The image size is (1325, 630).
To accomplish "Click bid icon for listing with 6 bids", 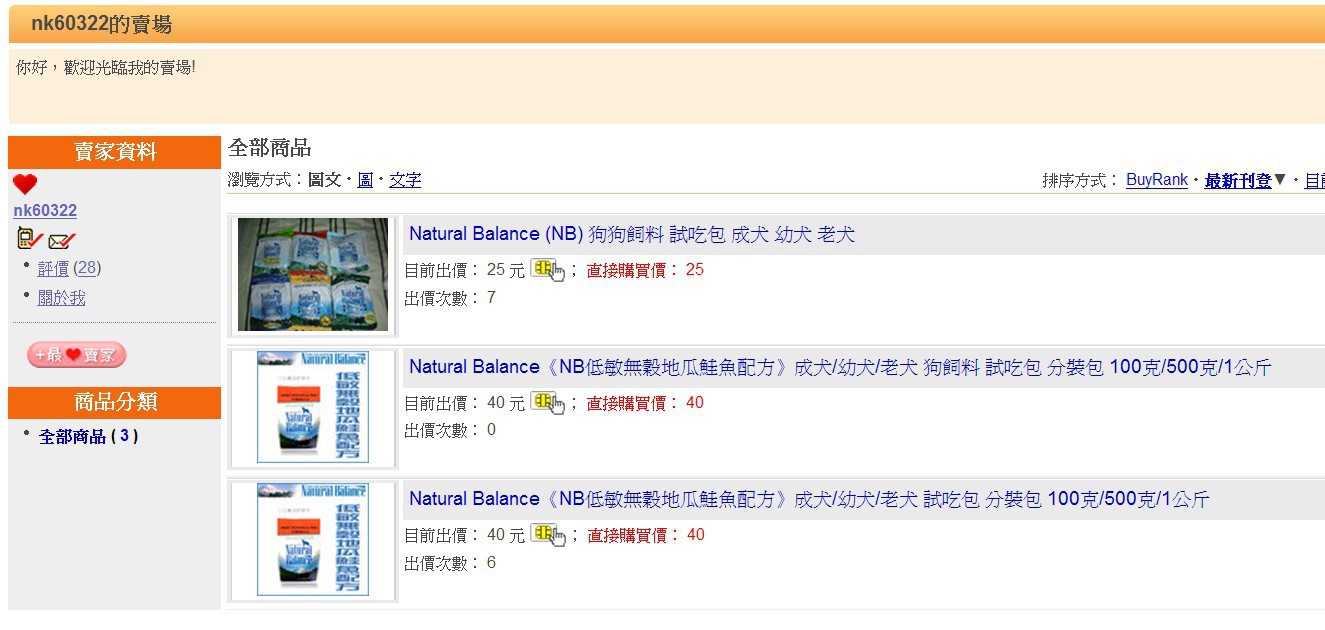I will pos(548,535).
